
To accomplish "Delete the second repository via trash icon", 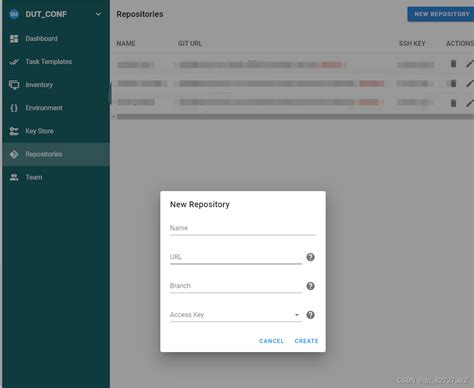I will click(x=453, y=83).
